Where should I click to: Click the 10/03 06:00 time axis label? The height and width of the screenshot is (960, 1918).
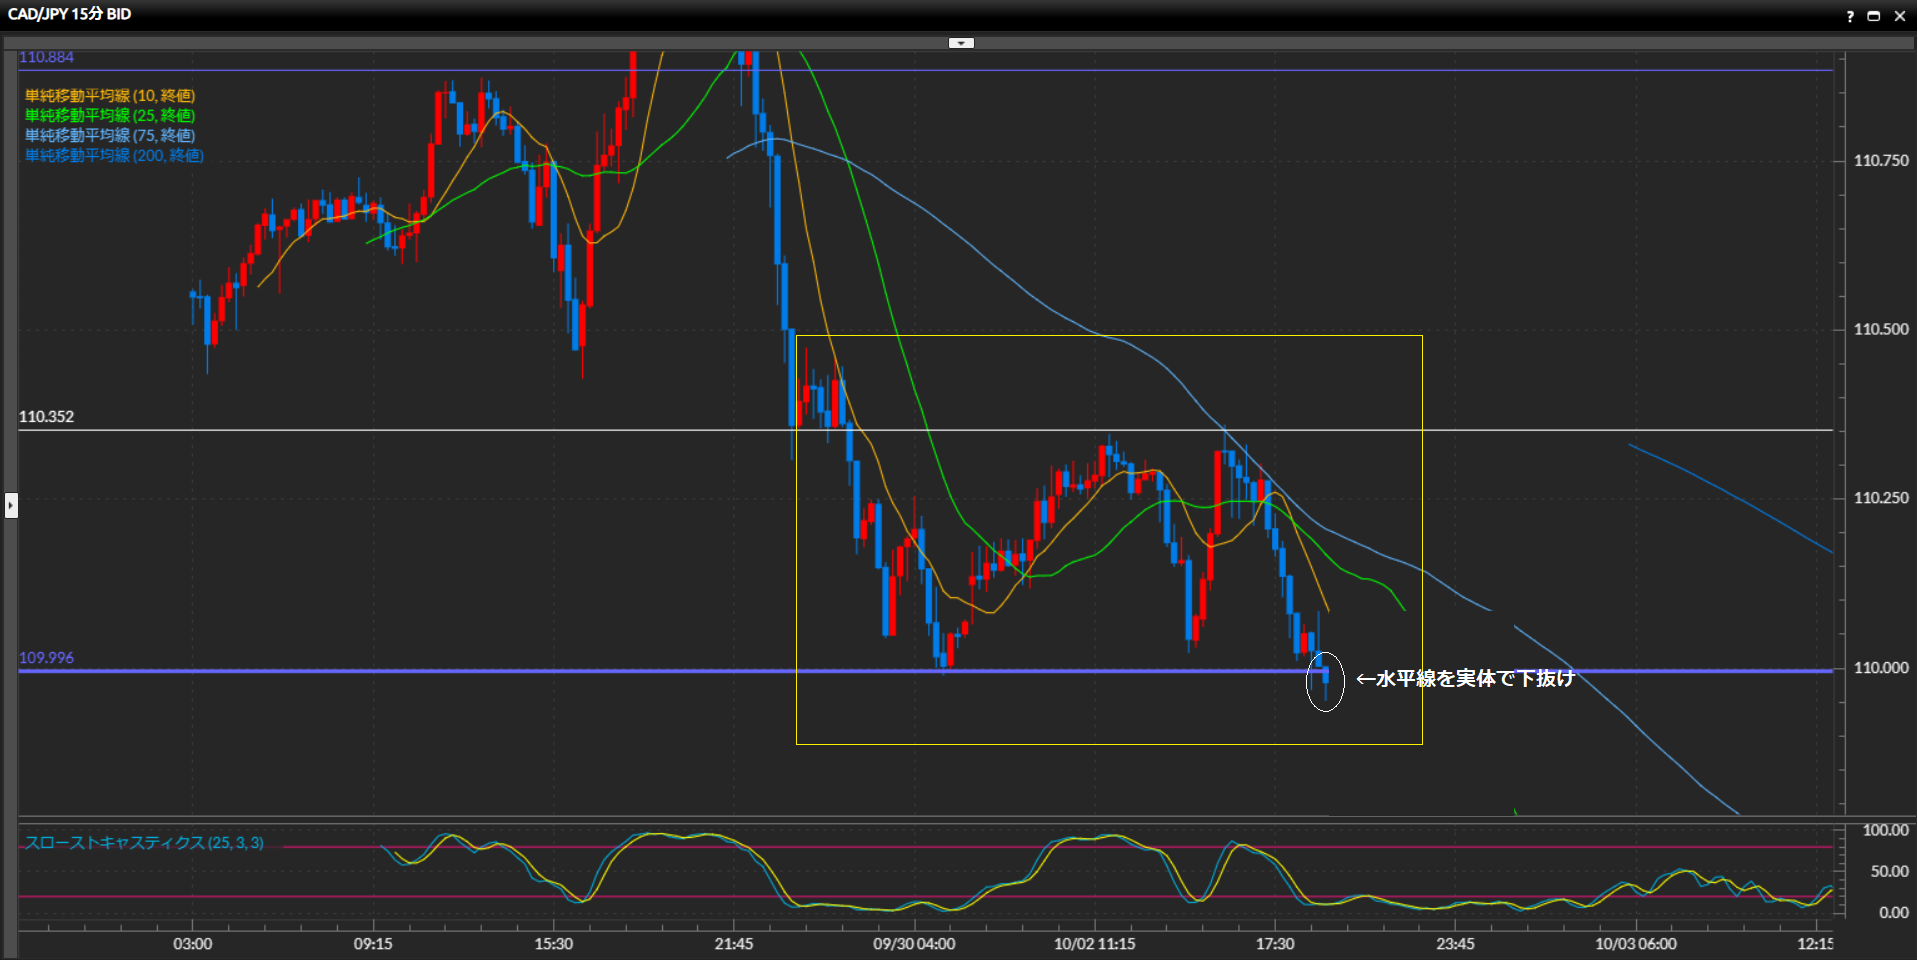tap(1635, 944)
